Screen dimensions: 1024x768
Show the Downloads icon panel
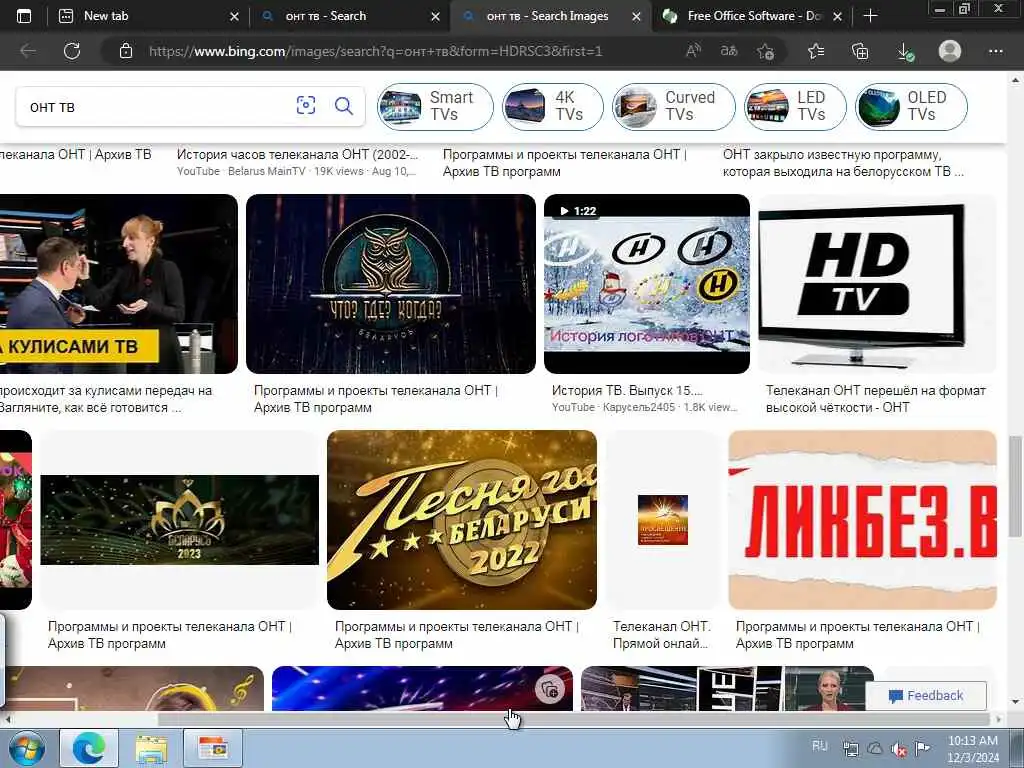(x=905, y=52)
